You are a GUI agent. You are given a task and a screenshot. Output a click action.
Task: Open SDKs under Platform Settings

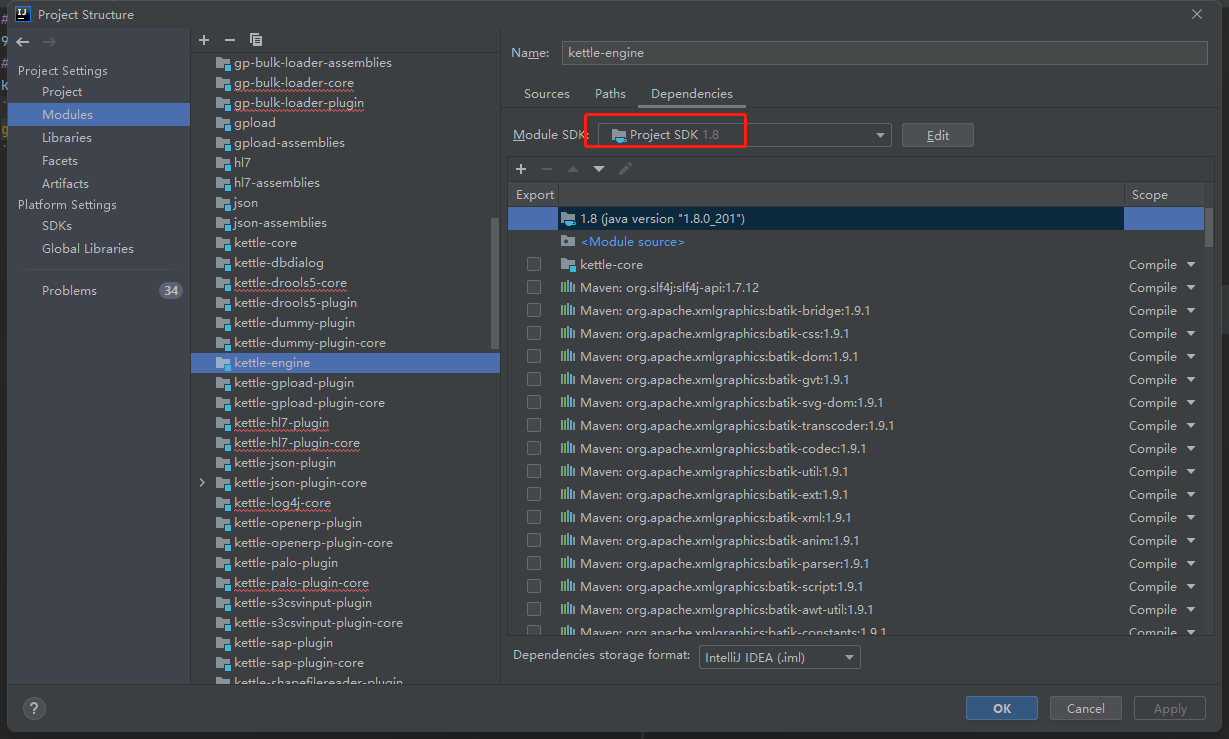click(57, 226)
